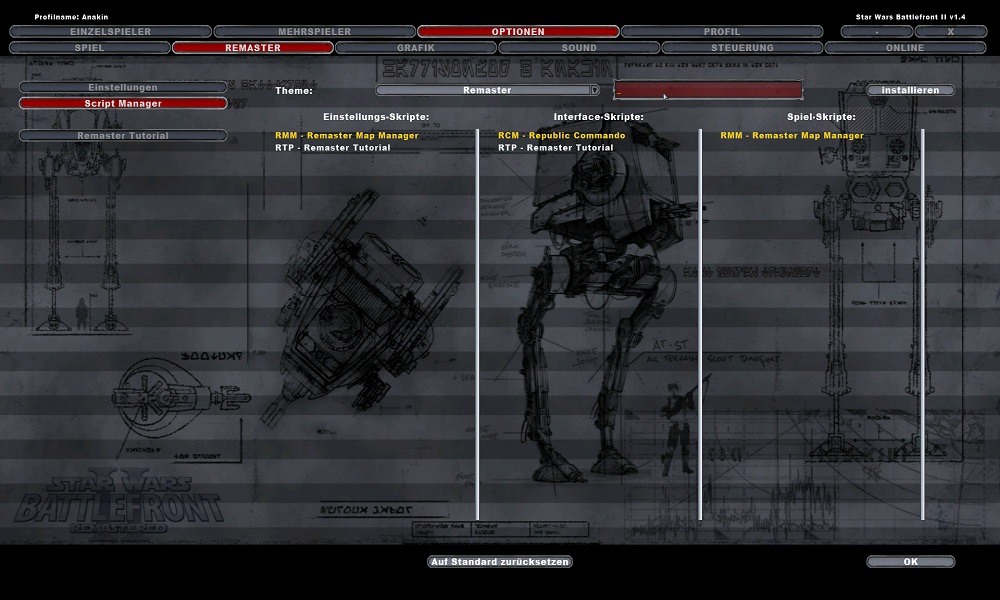Select the OPTIONEN tab
This screenshot has height=600, width=1000.
[518, 31]
